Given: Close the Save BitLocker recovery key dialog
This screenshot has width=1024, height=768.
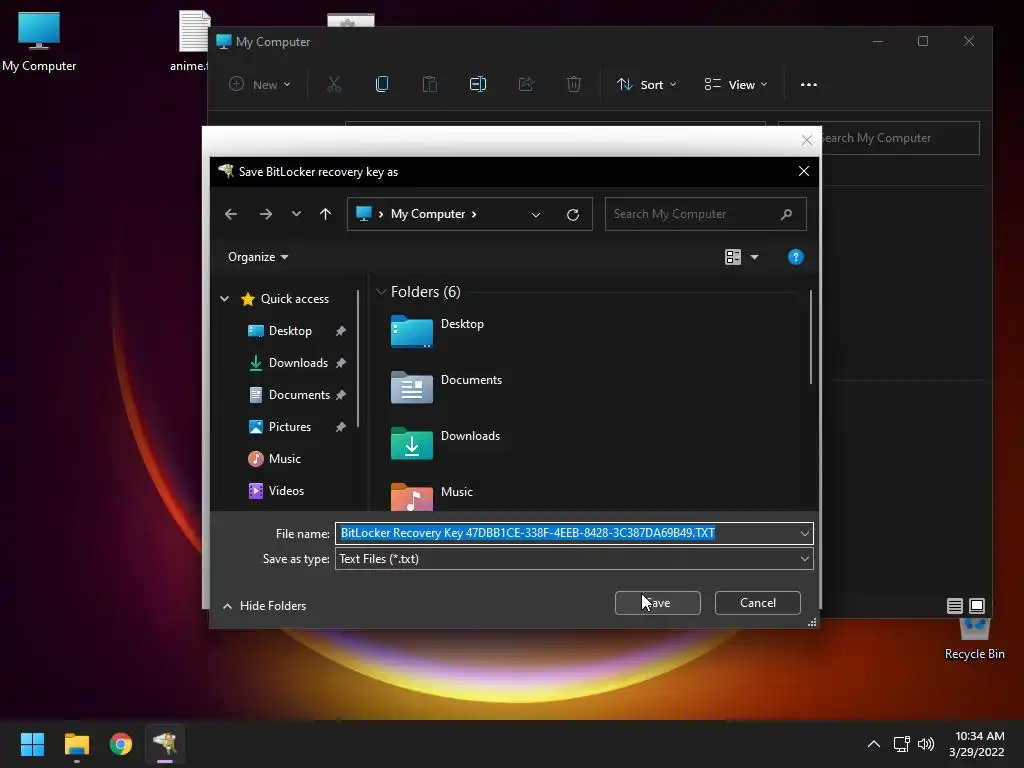Looking at the screenshot, I should [804, 171].
